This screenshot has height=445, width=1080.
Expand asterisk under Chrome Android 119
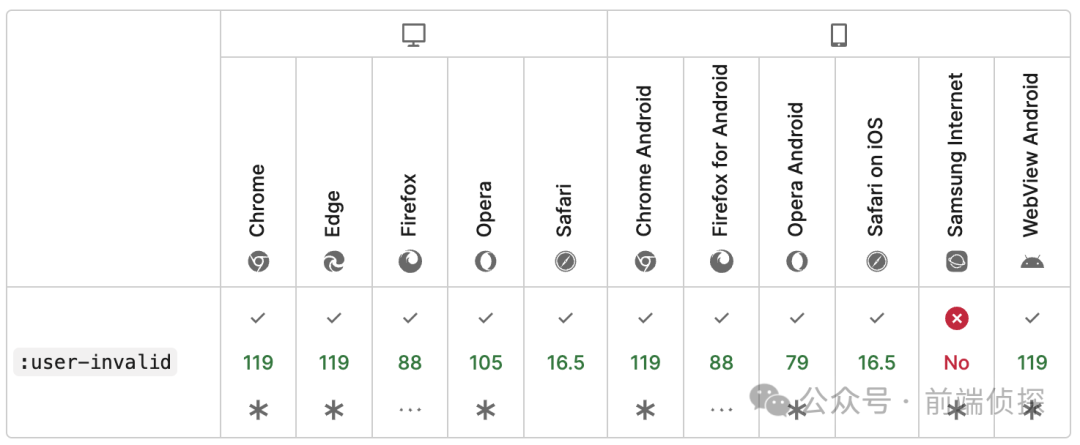(645, 411)
